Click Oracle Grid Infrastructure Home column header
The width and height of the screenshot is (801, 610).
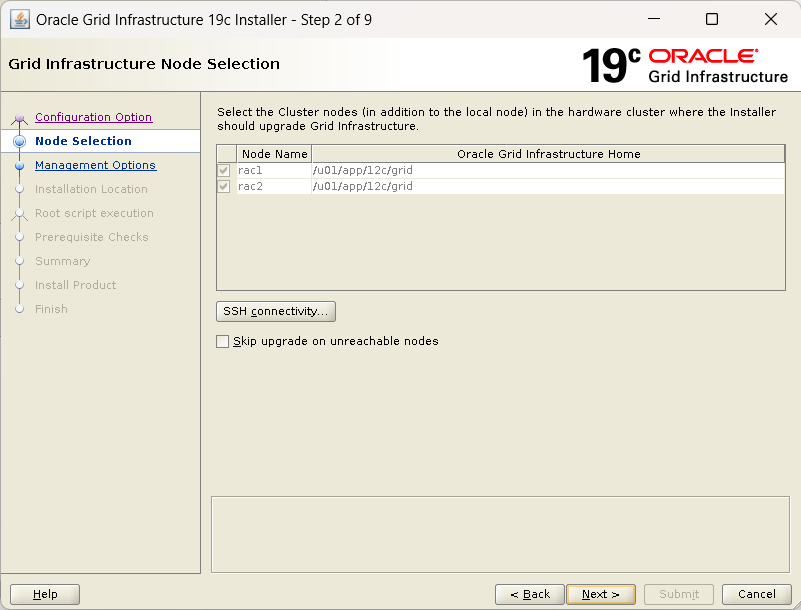548,154
